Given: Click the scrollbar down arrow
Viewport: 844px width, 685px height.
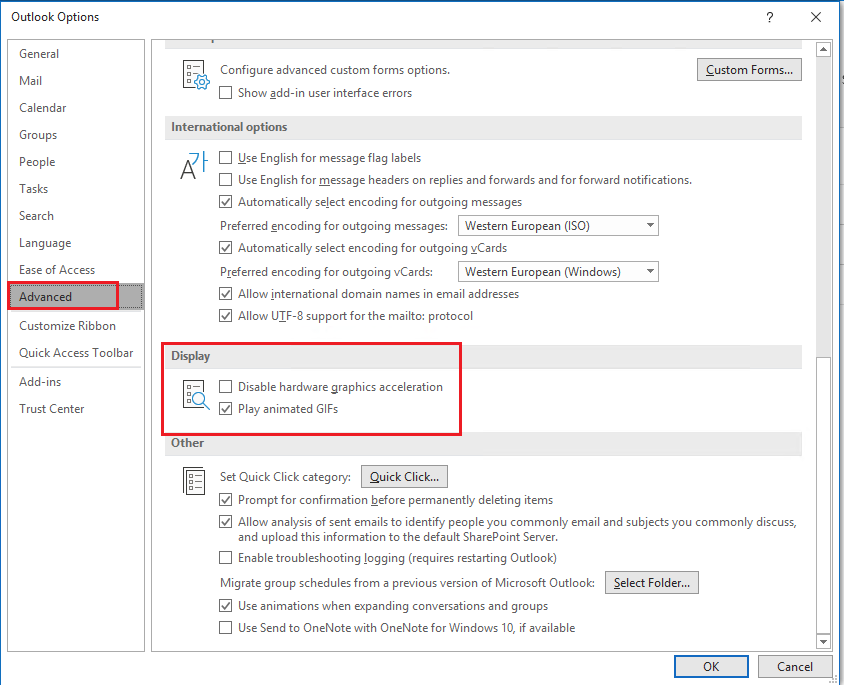Looking at the screenshot, I should coord(823,641).
